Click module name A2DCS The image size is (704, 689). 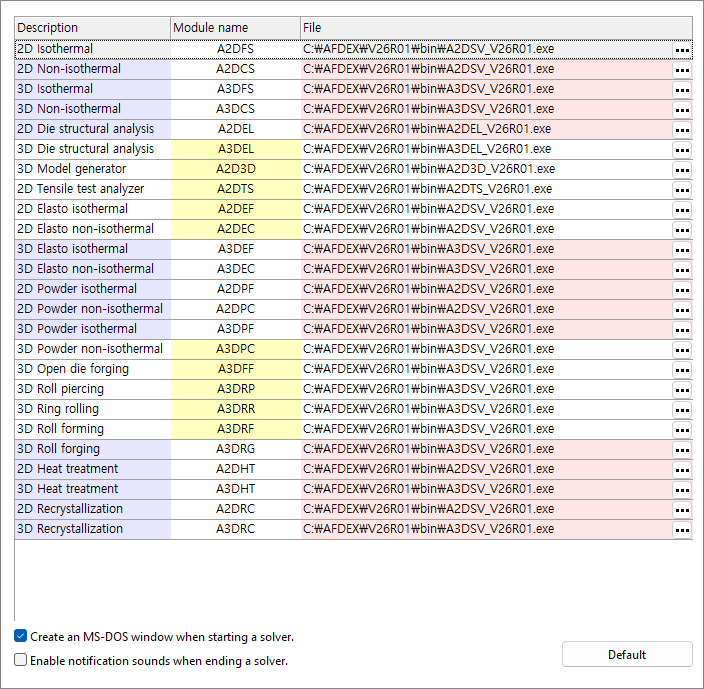tap(236, 69)
